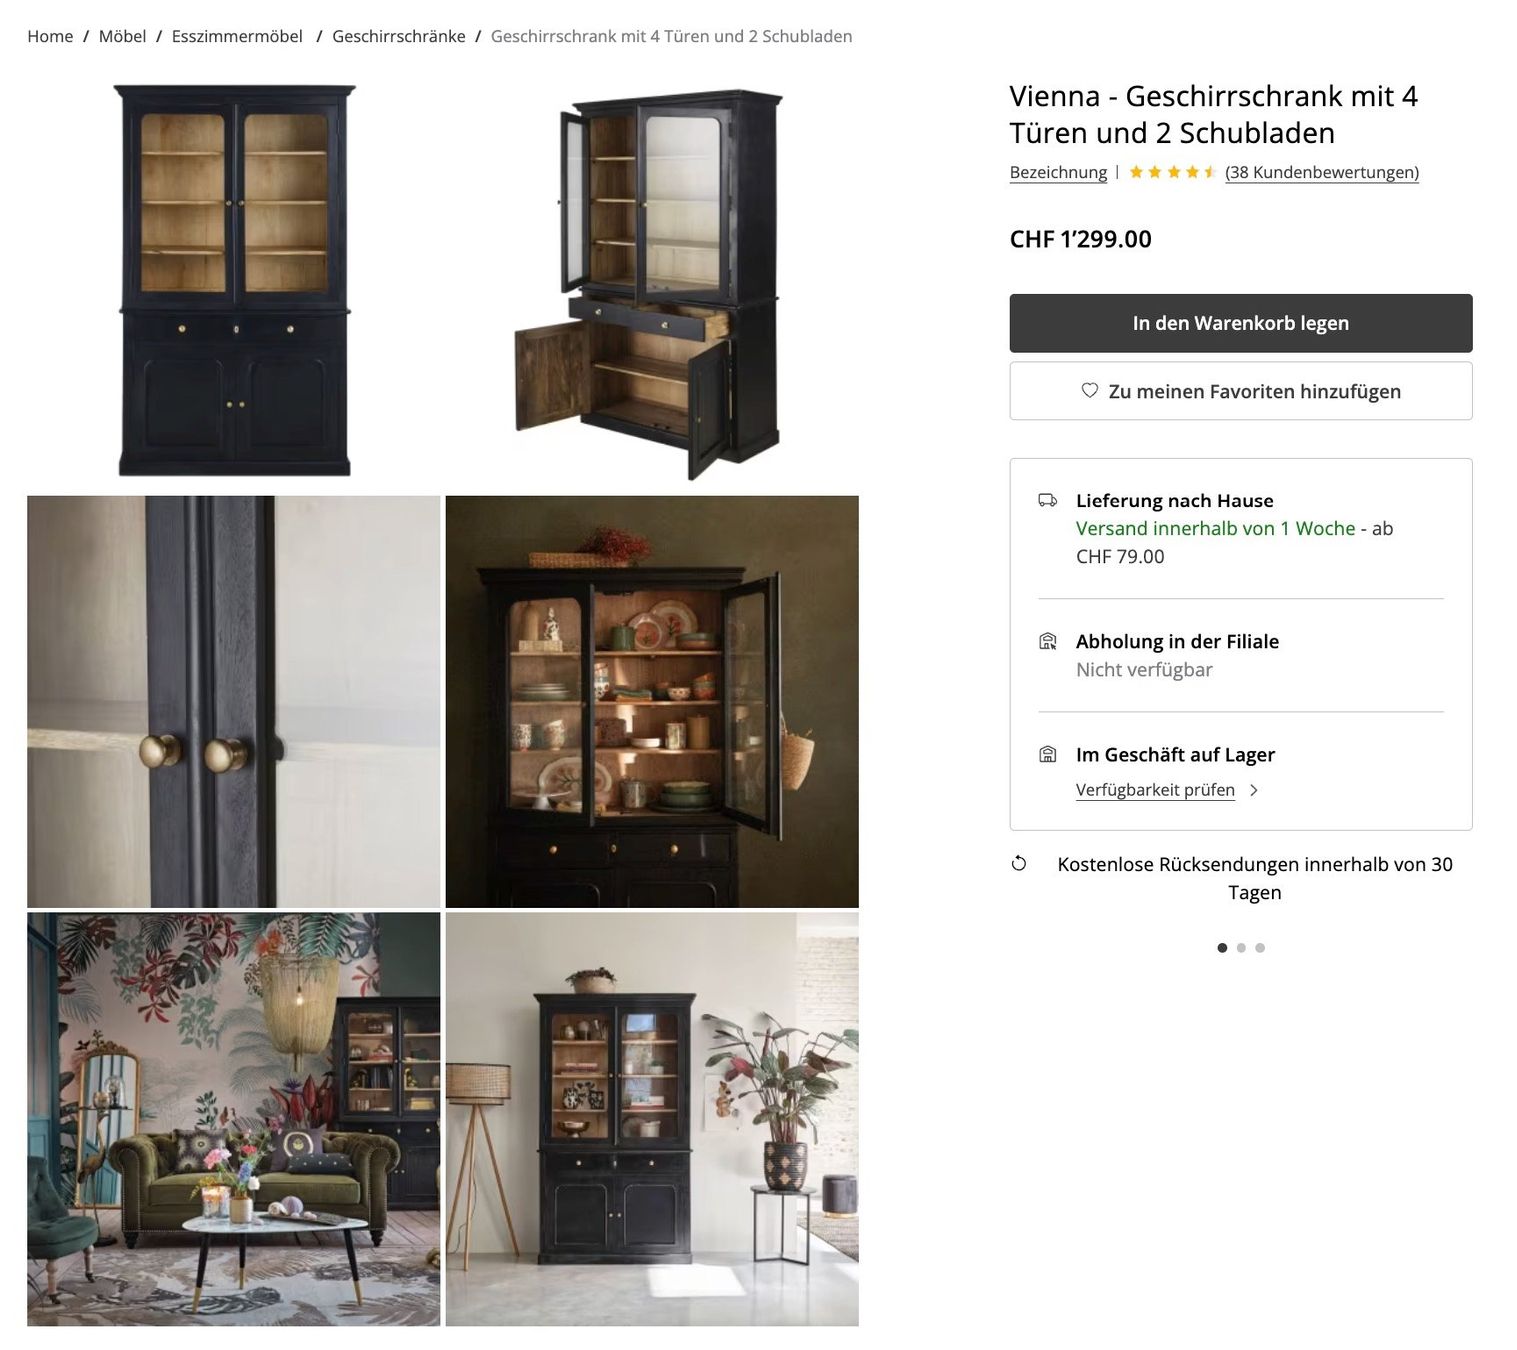Select the second carousel dot
Screen dimensions: 1517x1350
[x=1241, y=948]
